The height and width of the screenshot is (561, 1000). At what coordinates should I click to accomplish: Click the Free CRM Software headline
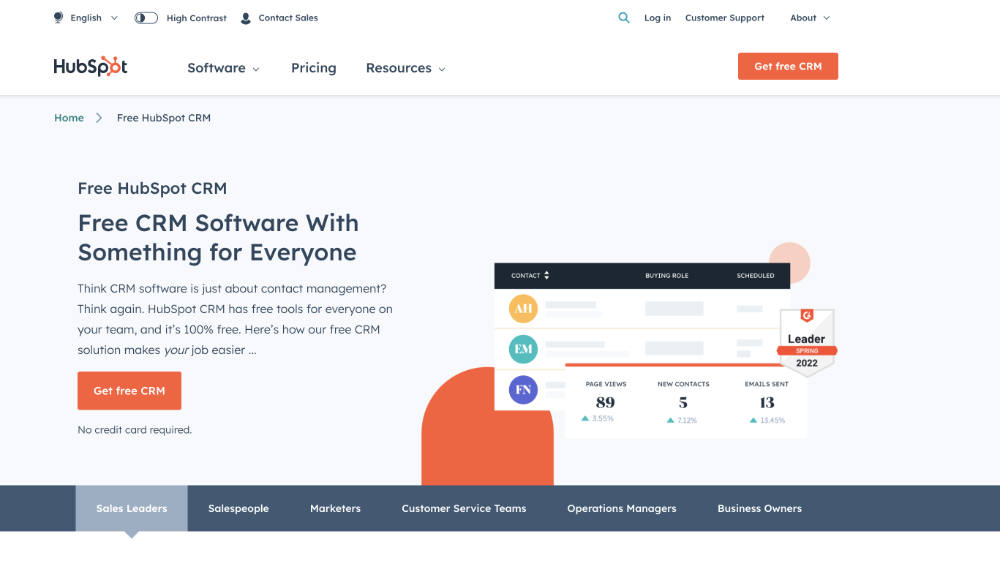click(x=218, y=238)
